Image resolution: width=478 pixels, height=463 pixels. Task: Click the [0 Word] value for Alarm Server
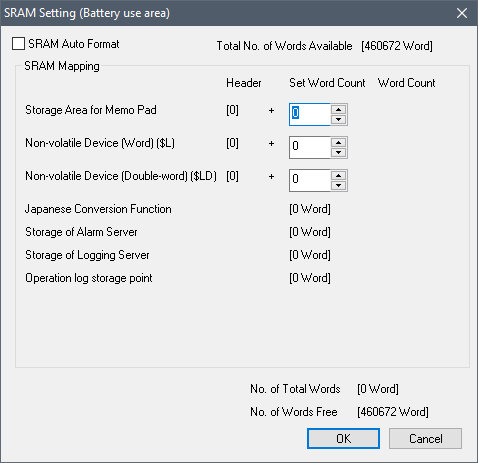(310, 232)
